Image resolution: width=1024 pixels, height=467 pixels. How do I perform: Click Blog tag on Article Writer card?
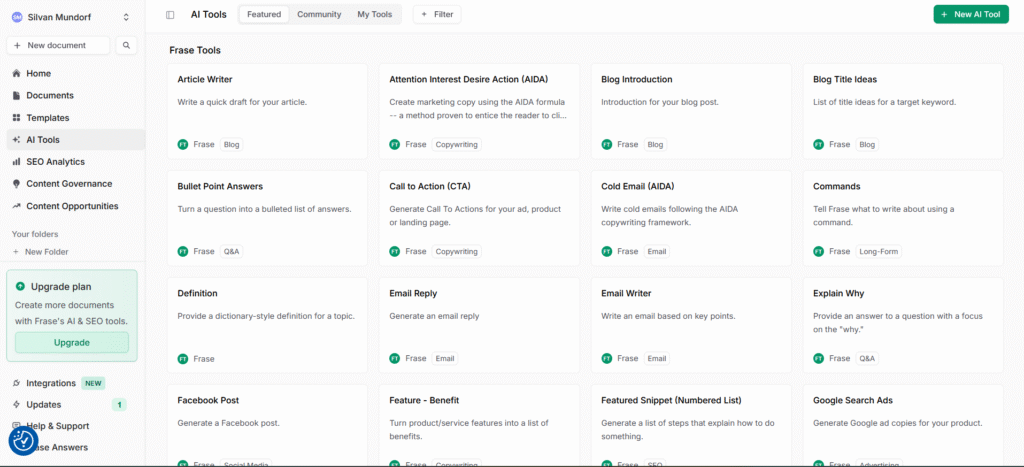point(231,144)
